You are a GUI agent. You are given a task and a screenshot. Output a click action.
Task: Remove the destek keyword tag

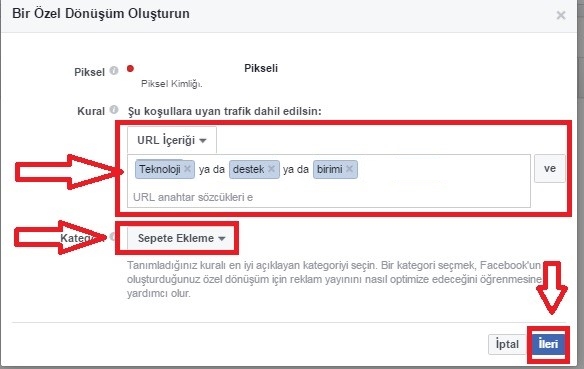[x=272, y=169]
